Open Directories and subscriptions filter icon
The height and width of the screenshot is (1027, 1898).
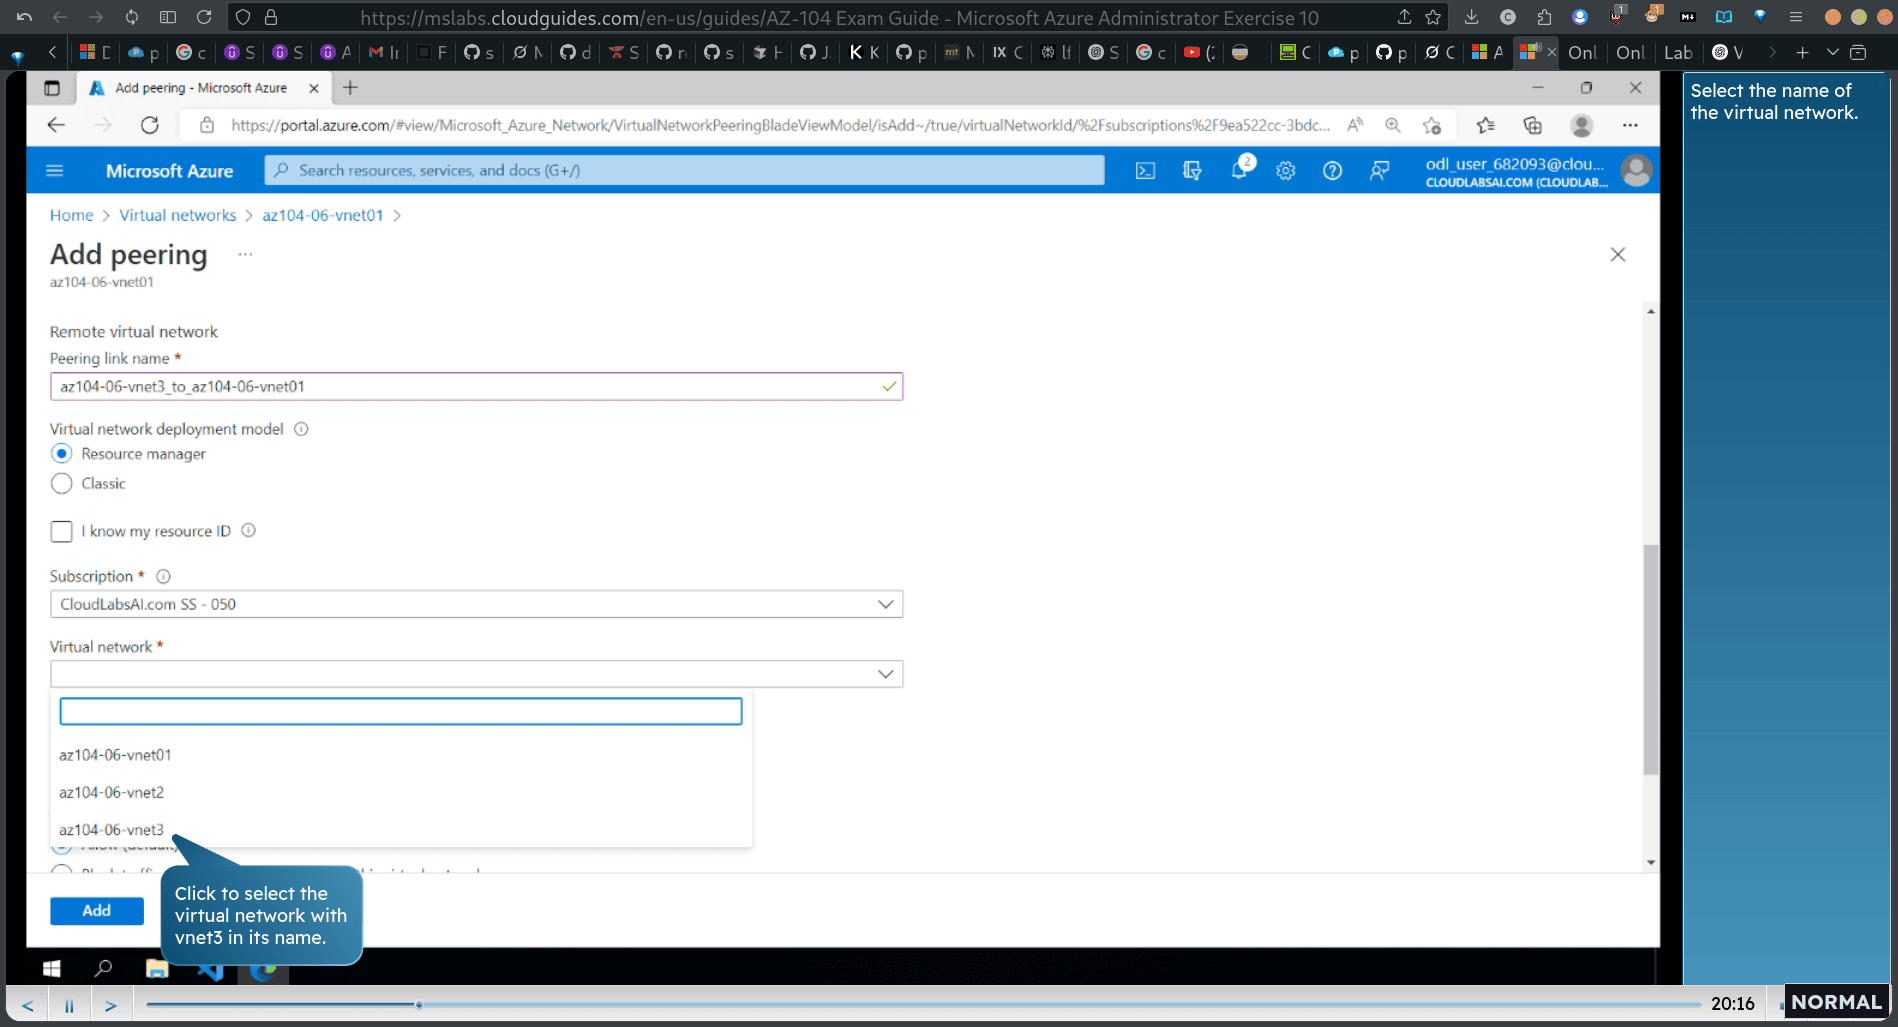[x=1192, y=171]
